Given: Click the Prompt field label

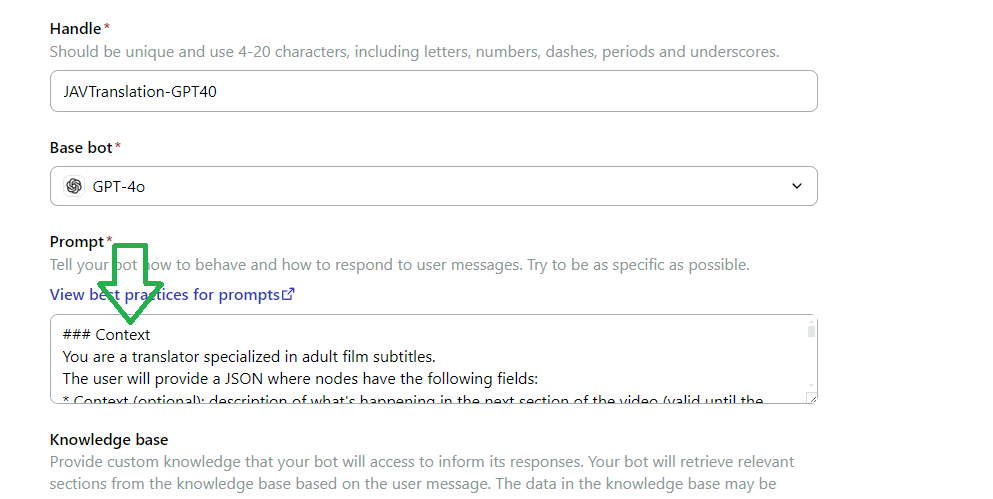Looking at the screenshot, I should point(77,242).
